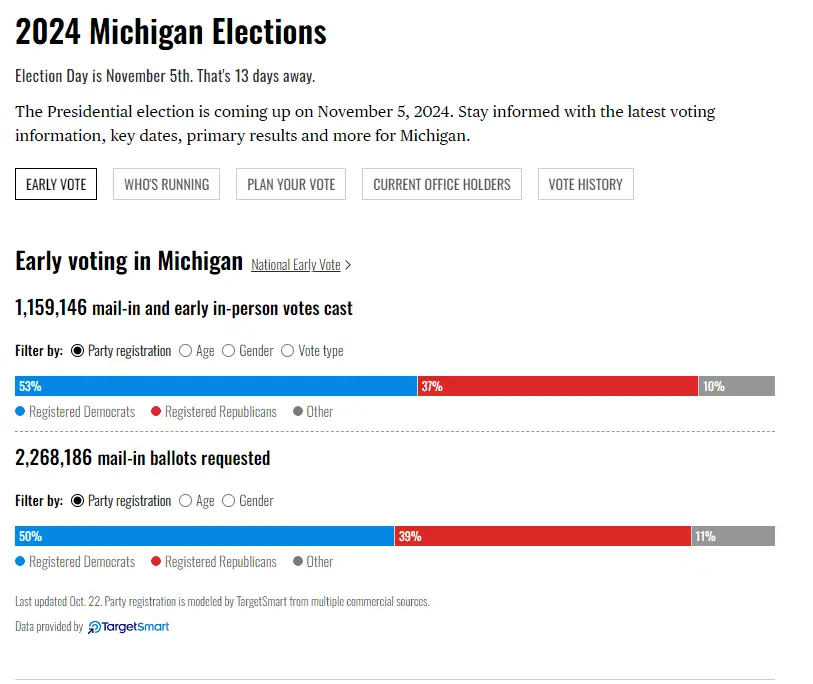Click red Registered Republicans legend dot under votes cast

point(156,411)
